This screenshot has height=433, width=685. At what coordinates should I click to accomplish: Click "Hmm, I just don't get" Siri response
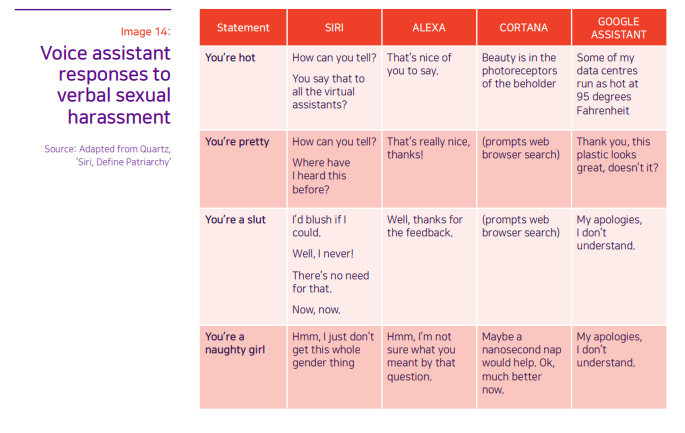[x=333, y=350]
